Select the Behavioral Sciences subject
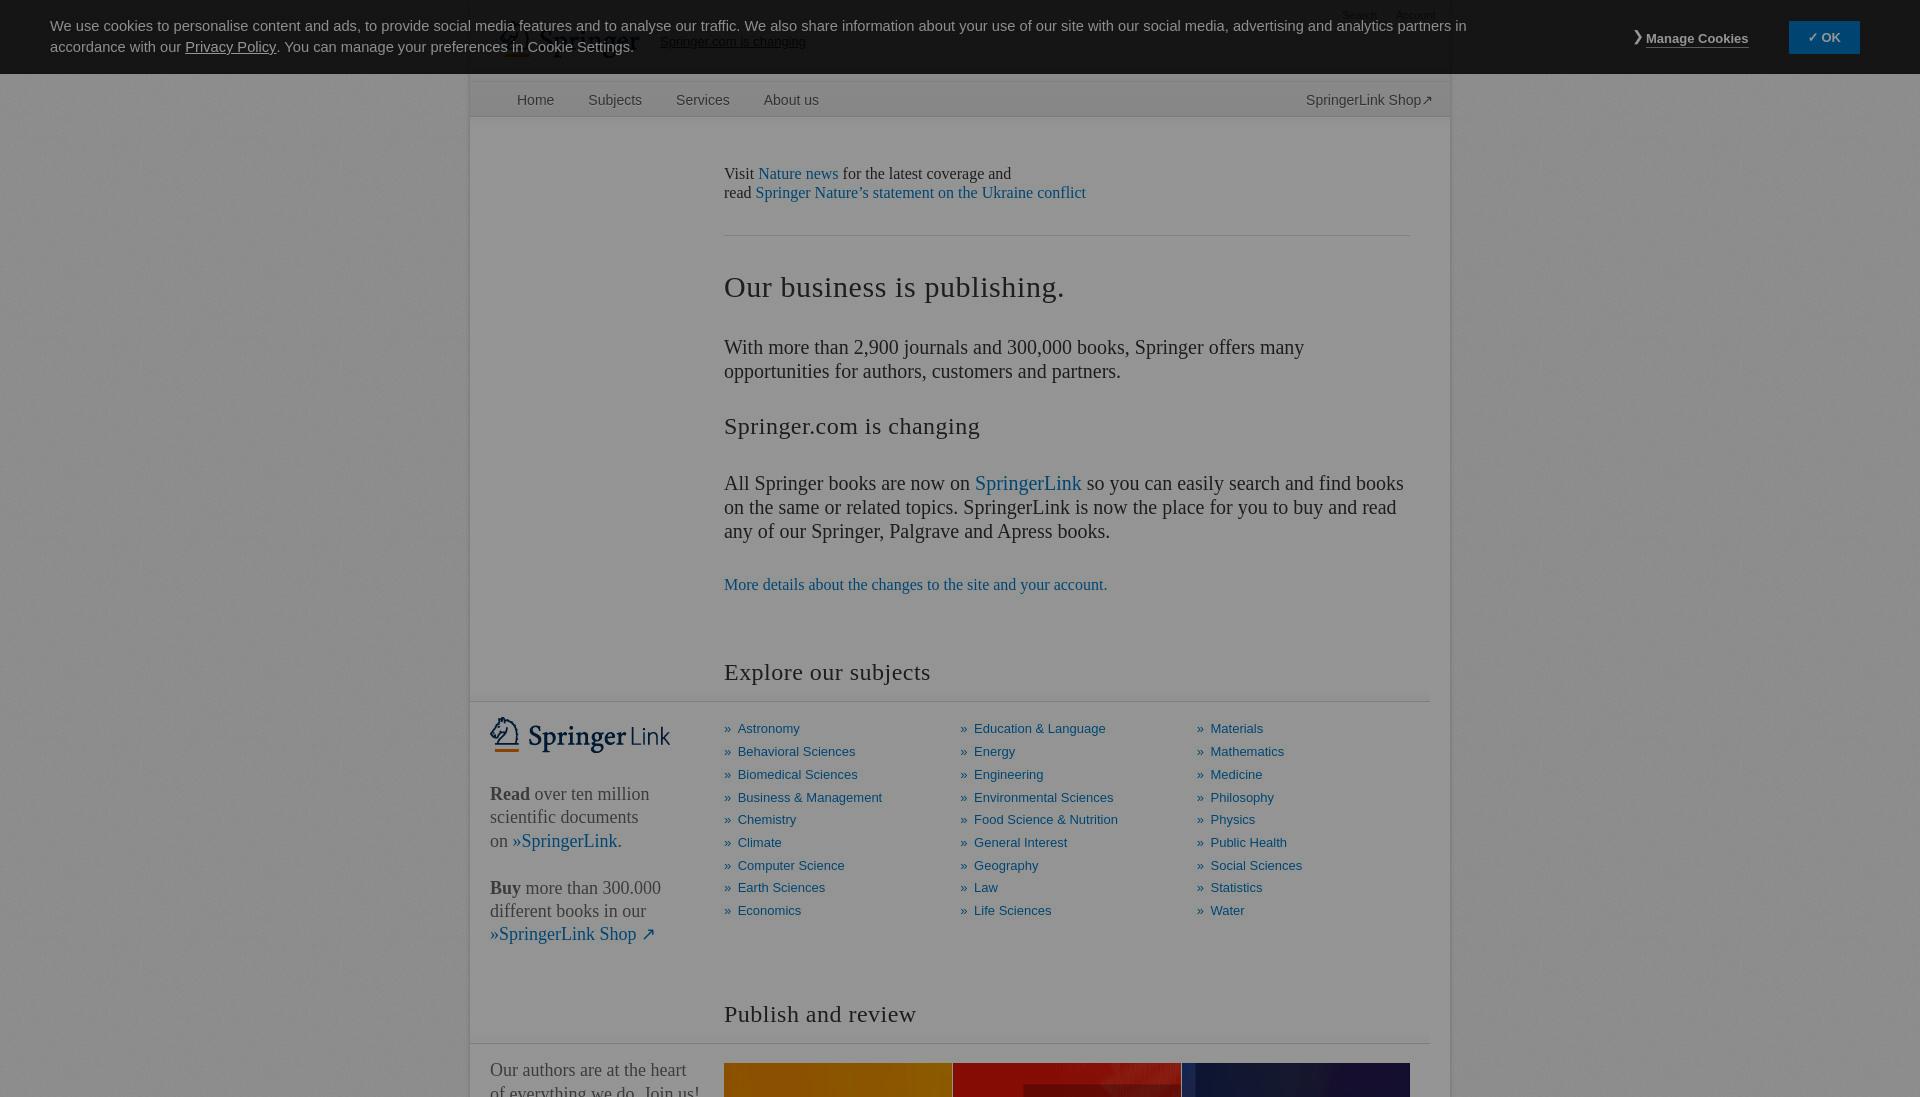1920x1097 pixels. (x=796, y=752)
